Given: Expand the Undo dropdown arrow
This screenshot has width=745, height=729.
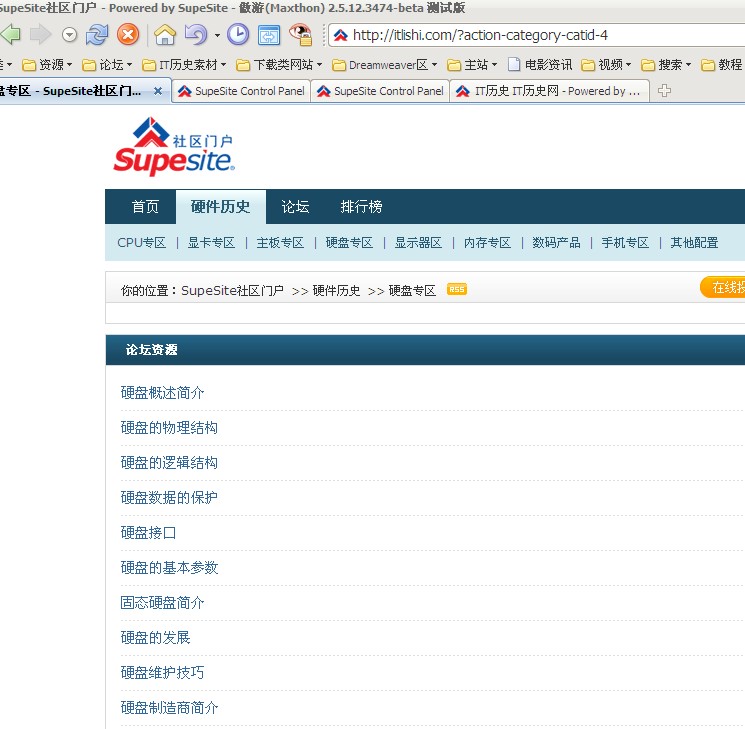Looking at the screenshot, I should tap(217, 35).
